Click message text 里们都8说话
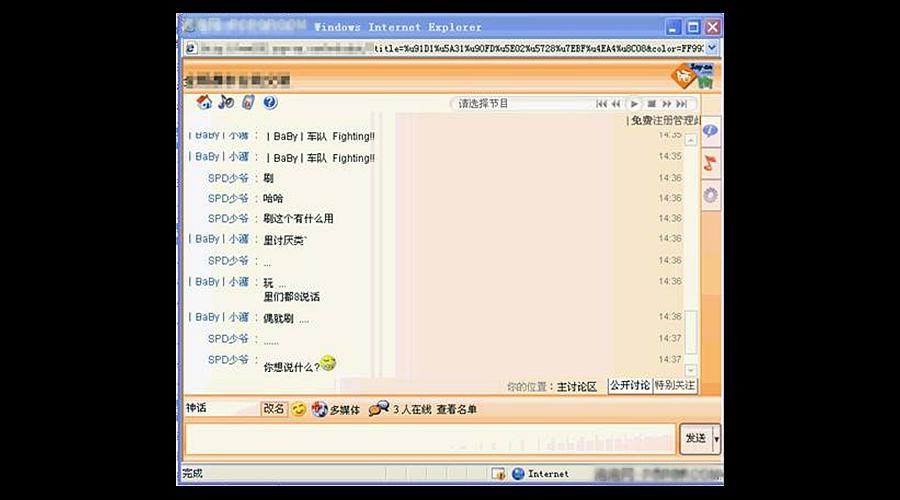The image size is (900, 500). [292, 297]
